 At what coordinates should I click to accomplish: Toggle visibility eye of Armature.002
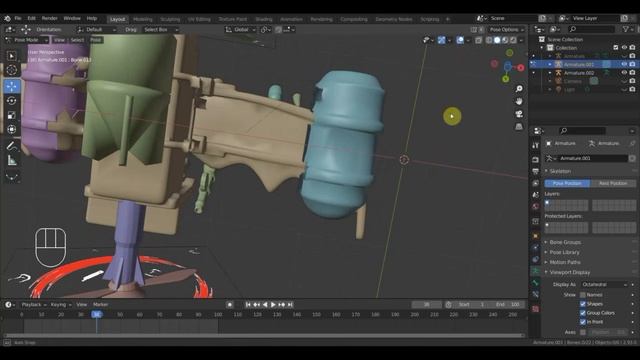pos(624,73)
